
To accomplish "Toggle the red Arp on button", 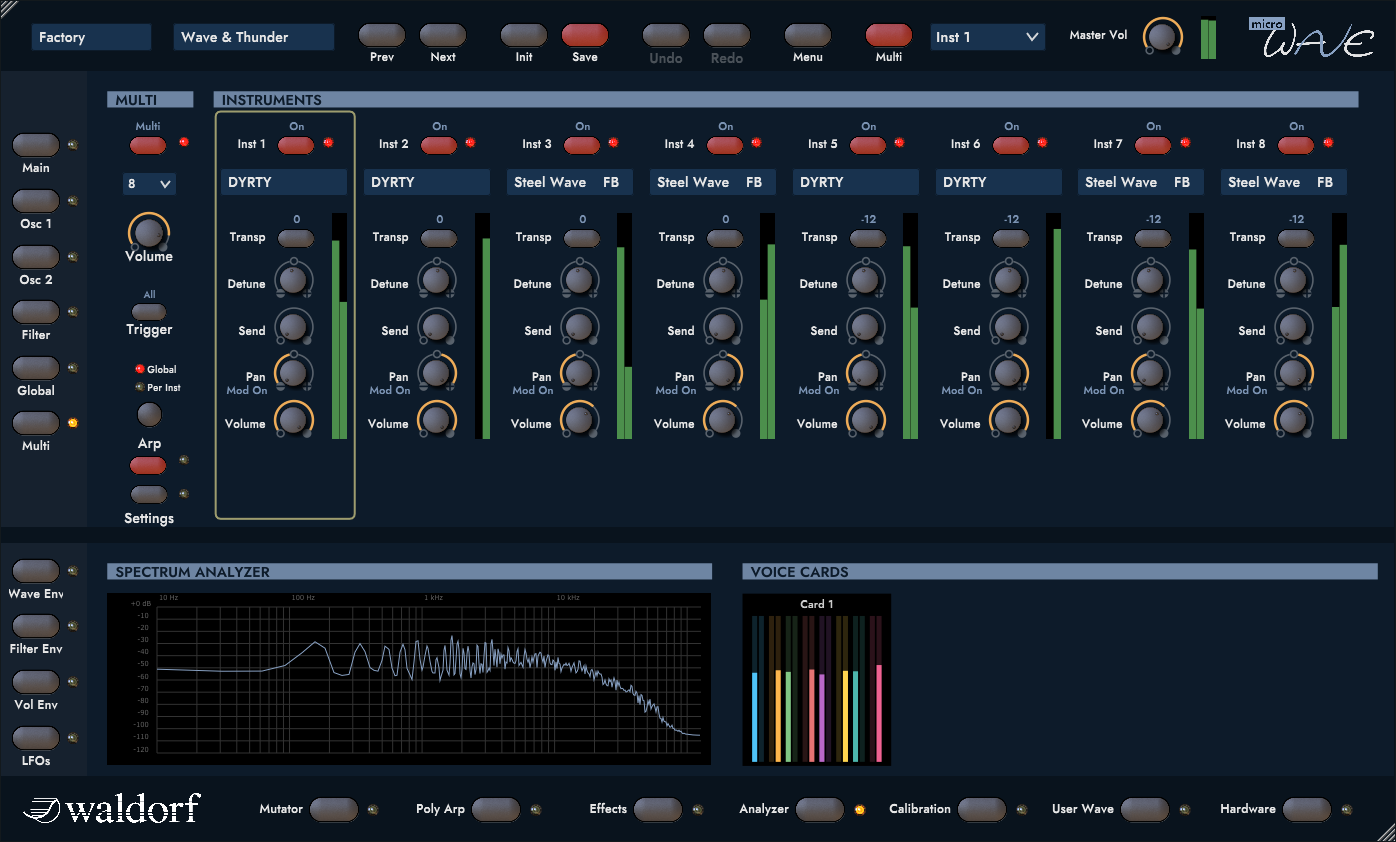I will point(148,465).
